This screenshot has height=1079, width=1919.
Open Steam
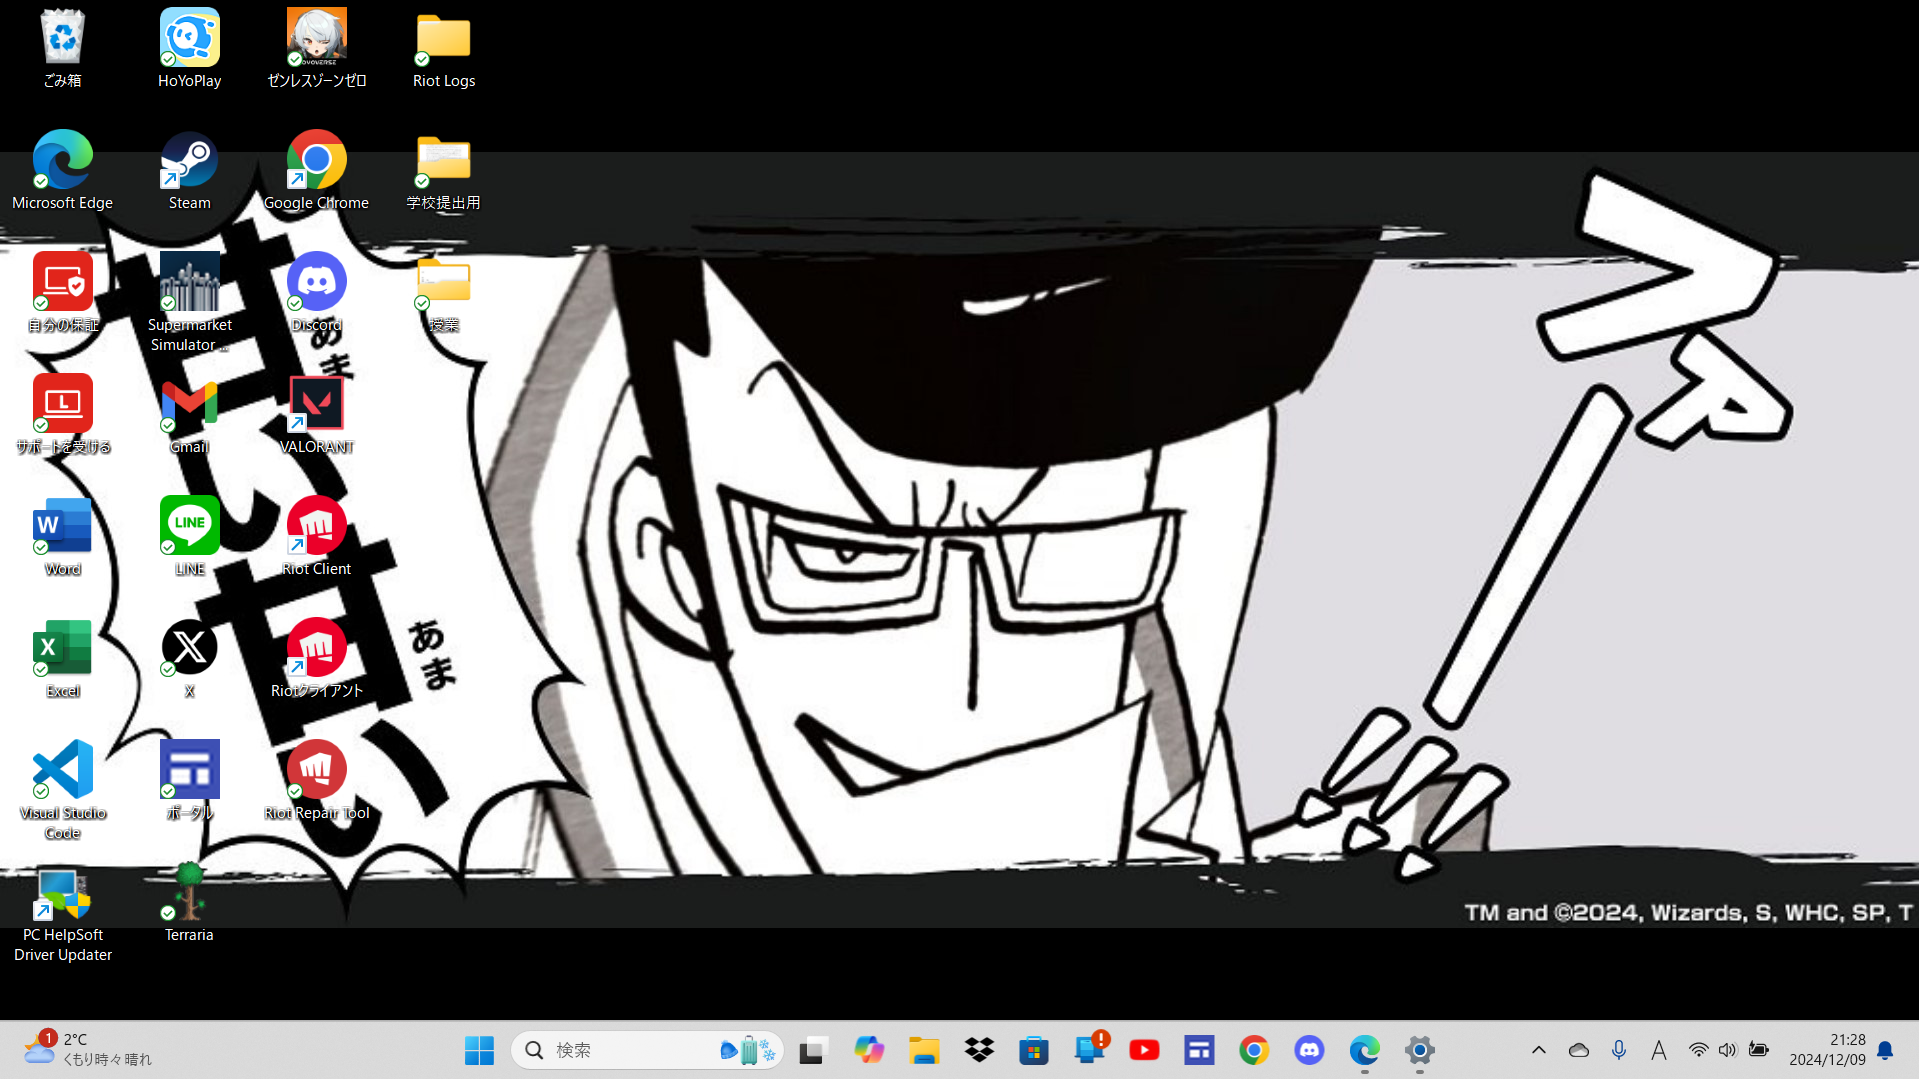click(x=189, y=160)
